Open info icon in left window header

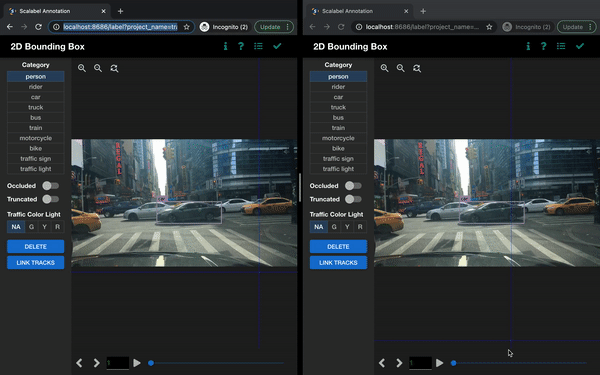225,46
